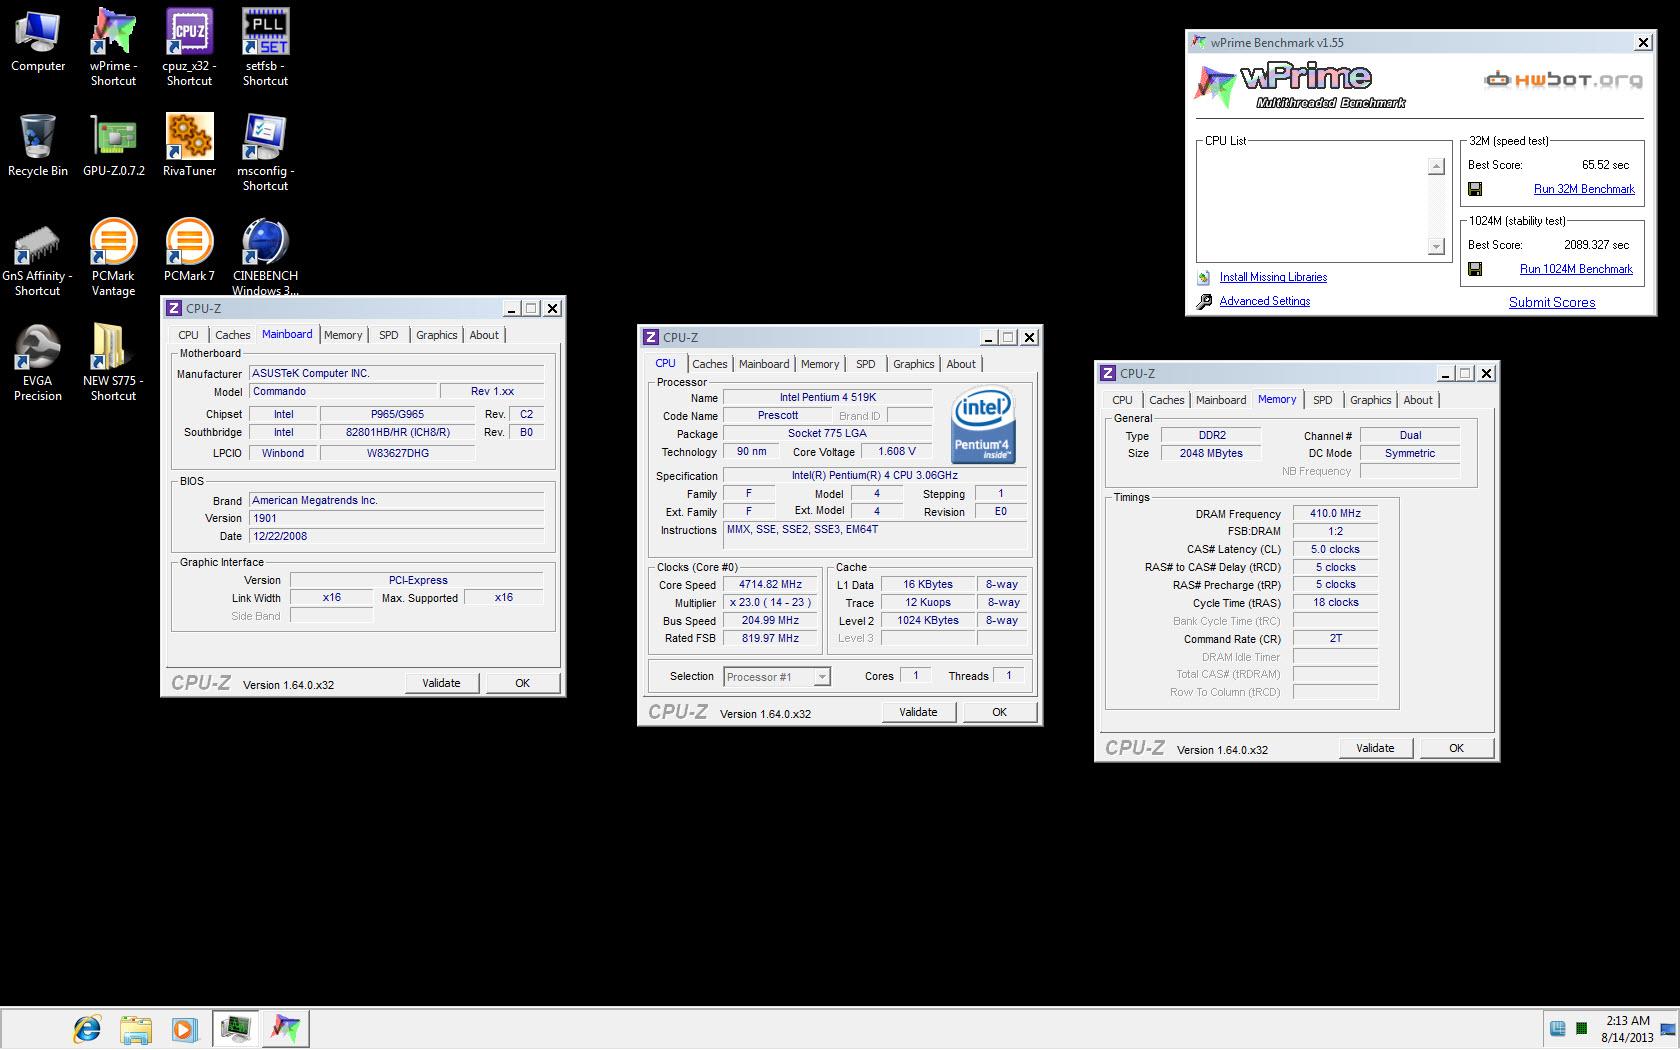Open Internet Explorer from the taskbar
This screenshot has width=1680, height=1050.
[87, 1028]
